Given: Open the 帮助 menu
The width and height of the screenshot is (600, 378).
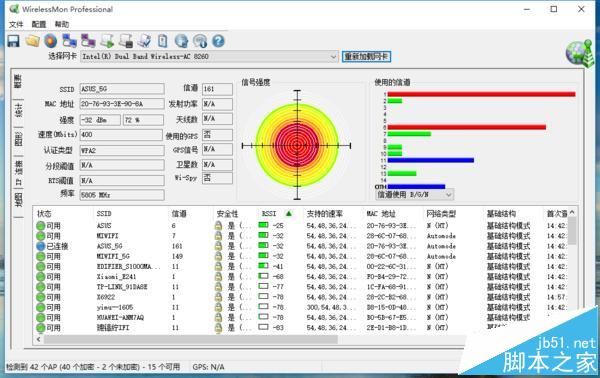Looking at the screenshot, I should pyautogui.click(x=62, y=24).
